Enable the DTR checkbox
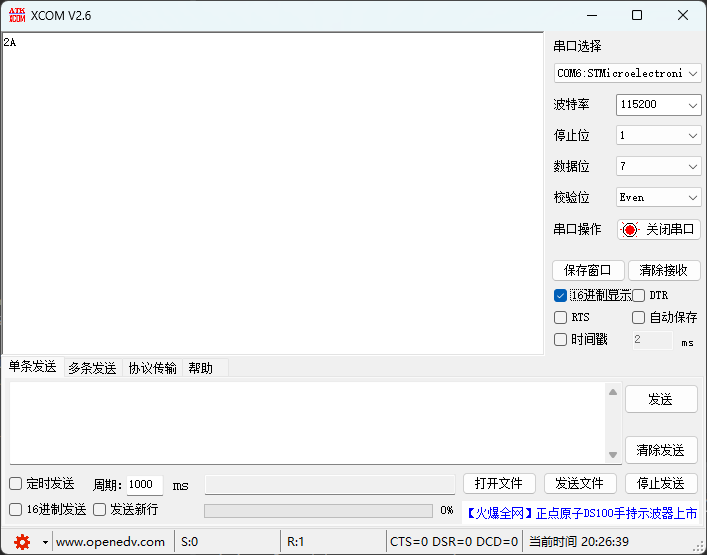707x555 pixels. coord(638,296)
